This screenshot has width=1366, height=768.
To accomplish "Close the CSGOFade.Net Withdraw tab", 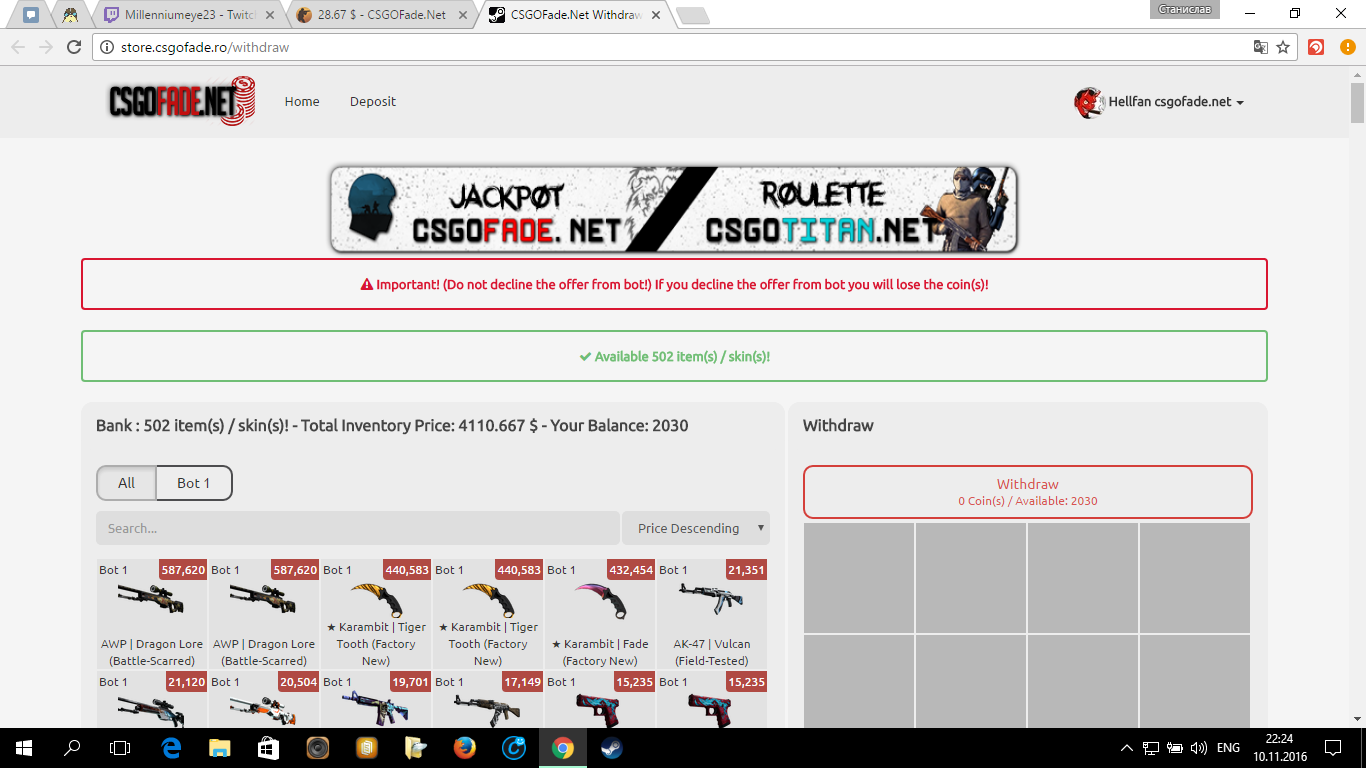I will point(655,15).
